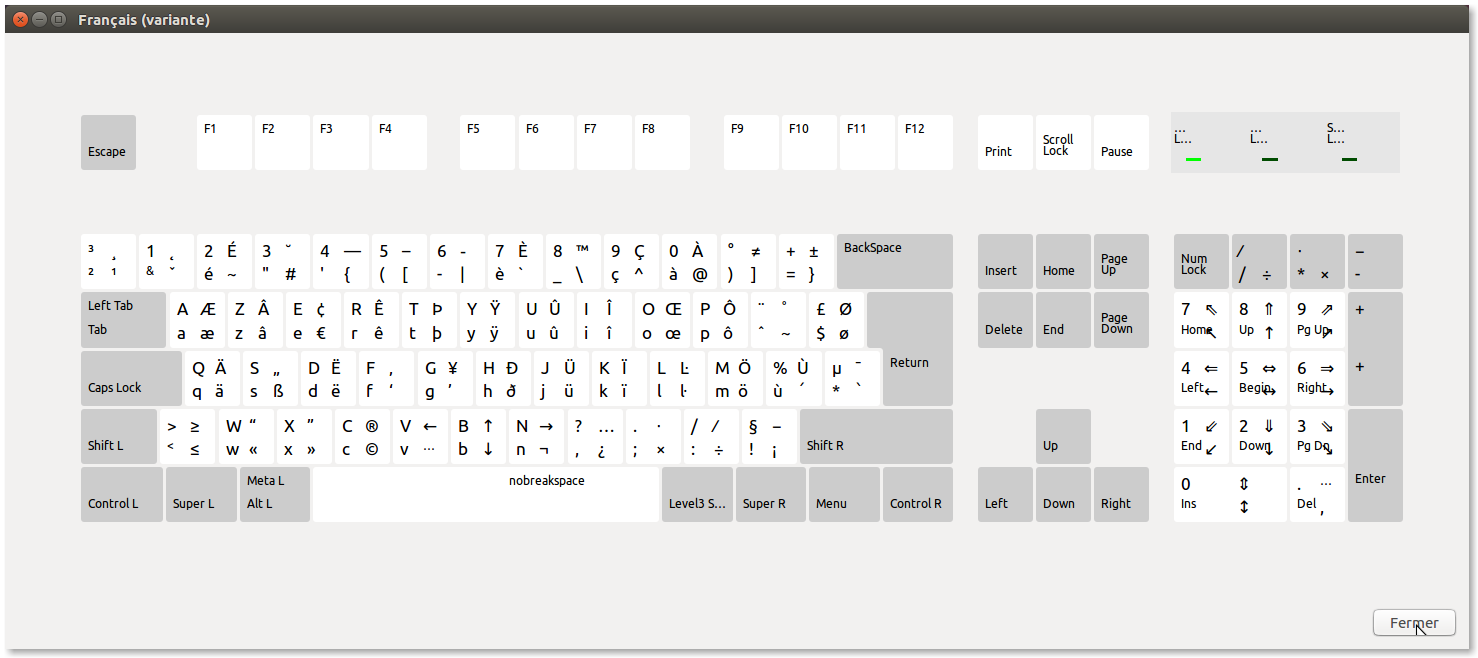Click the numpad 8 Up key
The height and width of the screenshot is (658, 1478).
pyautogui.click(x=1259, y=319)
